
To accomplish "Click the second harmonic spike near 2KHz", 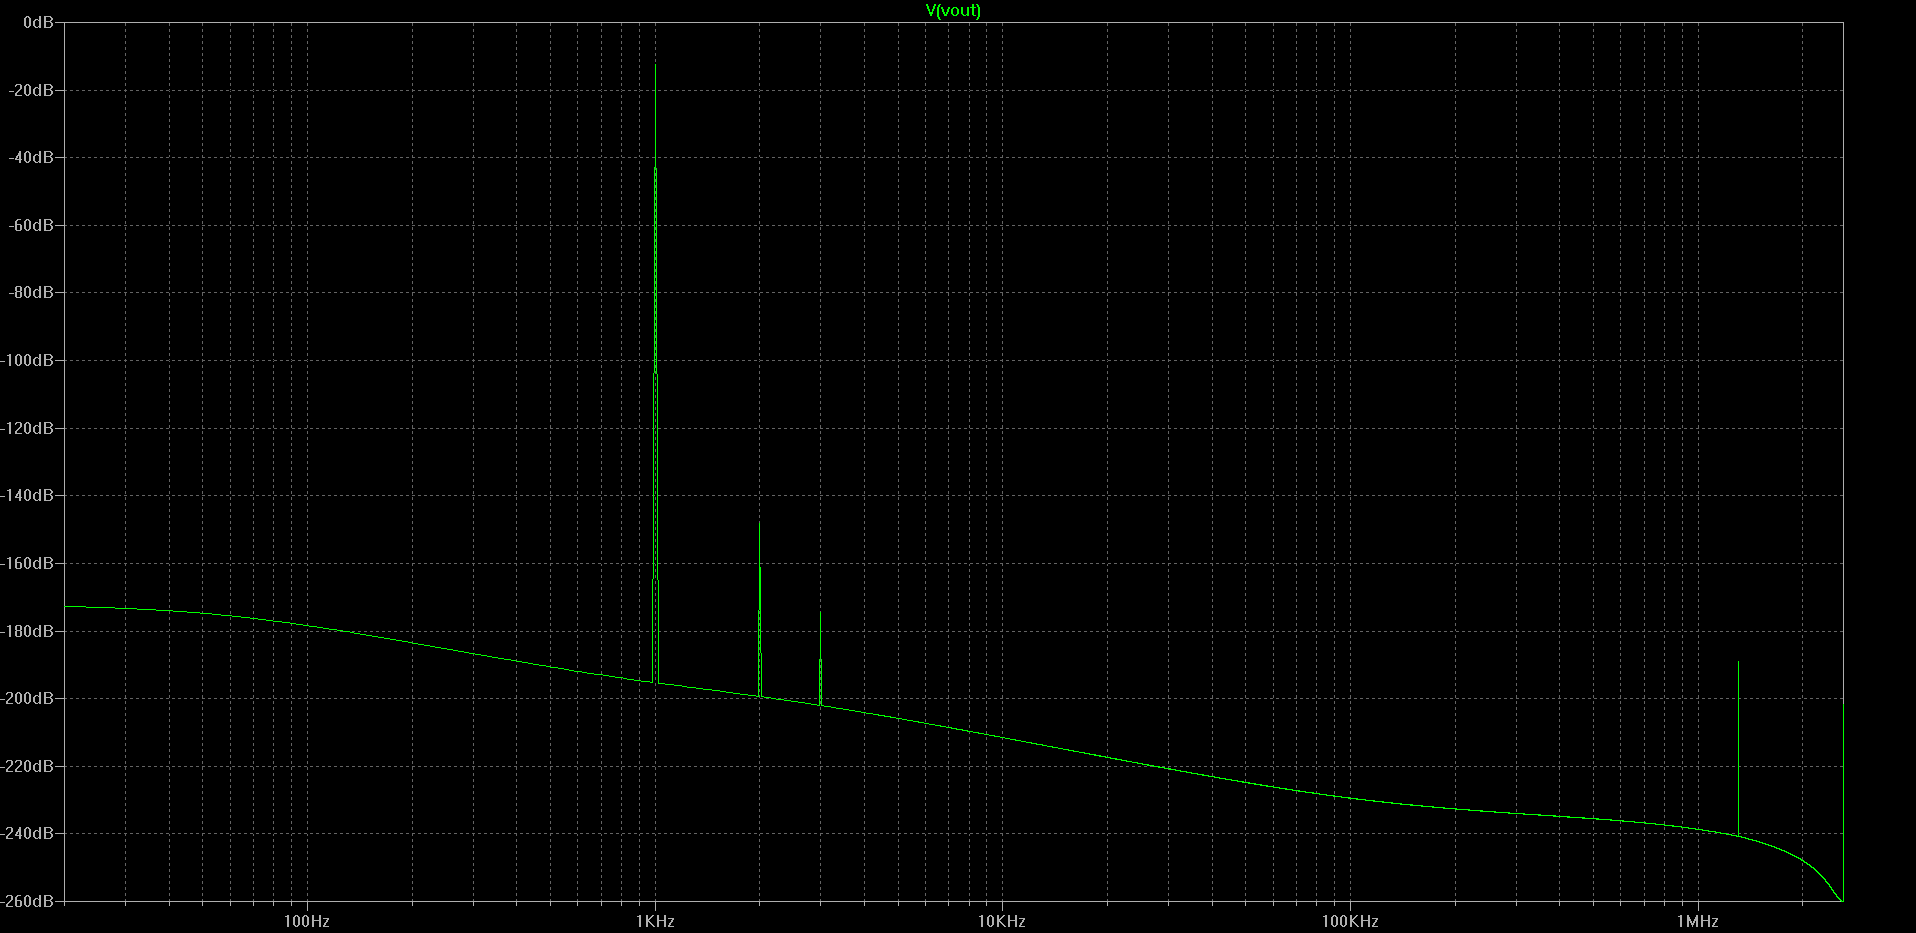I will click(760, 610).
